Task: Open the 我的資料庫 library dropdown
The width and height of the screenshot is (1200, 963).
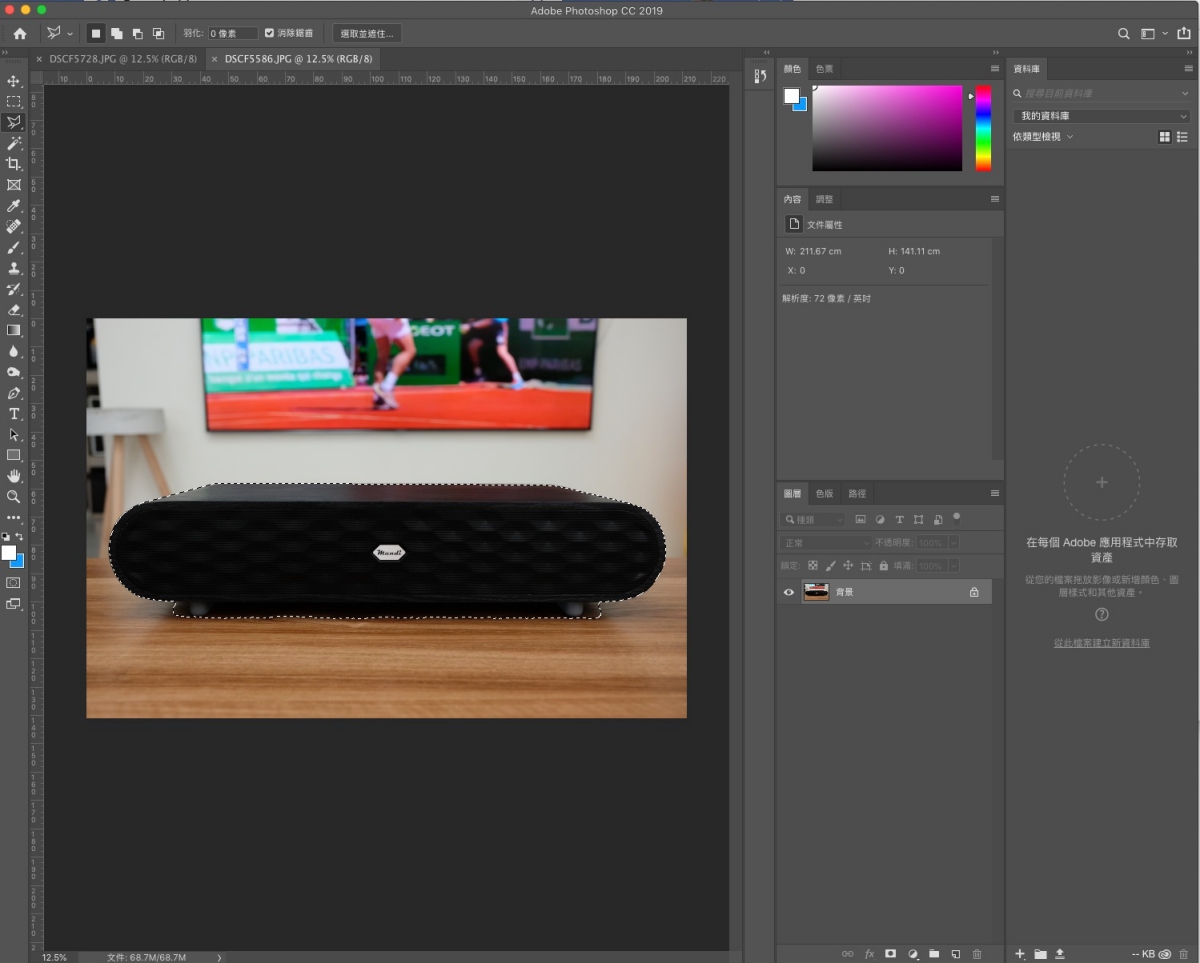Action: click(1101, 116)
